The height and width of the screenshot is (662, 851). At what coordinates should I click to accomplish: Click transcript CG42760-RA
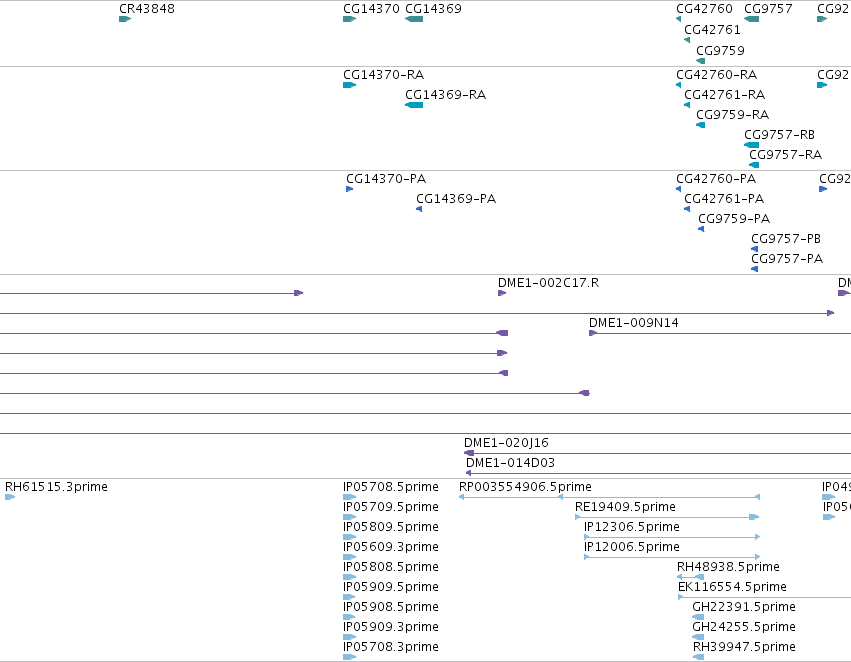[716, 75]
